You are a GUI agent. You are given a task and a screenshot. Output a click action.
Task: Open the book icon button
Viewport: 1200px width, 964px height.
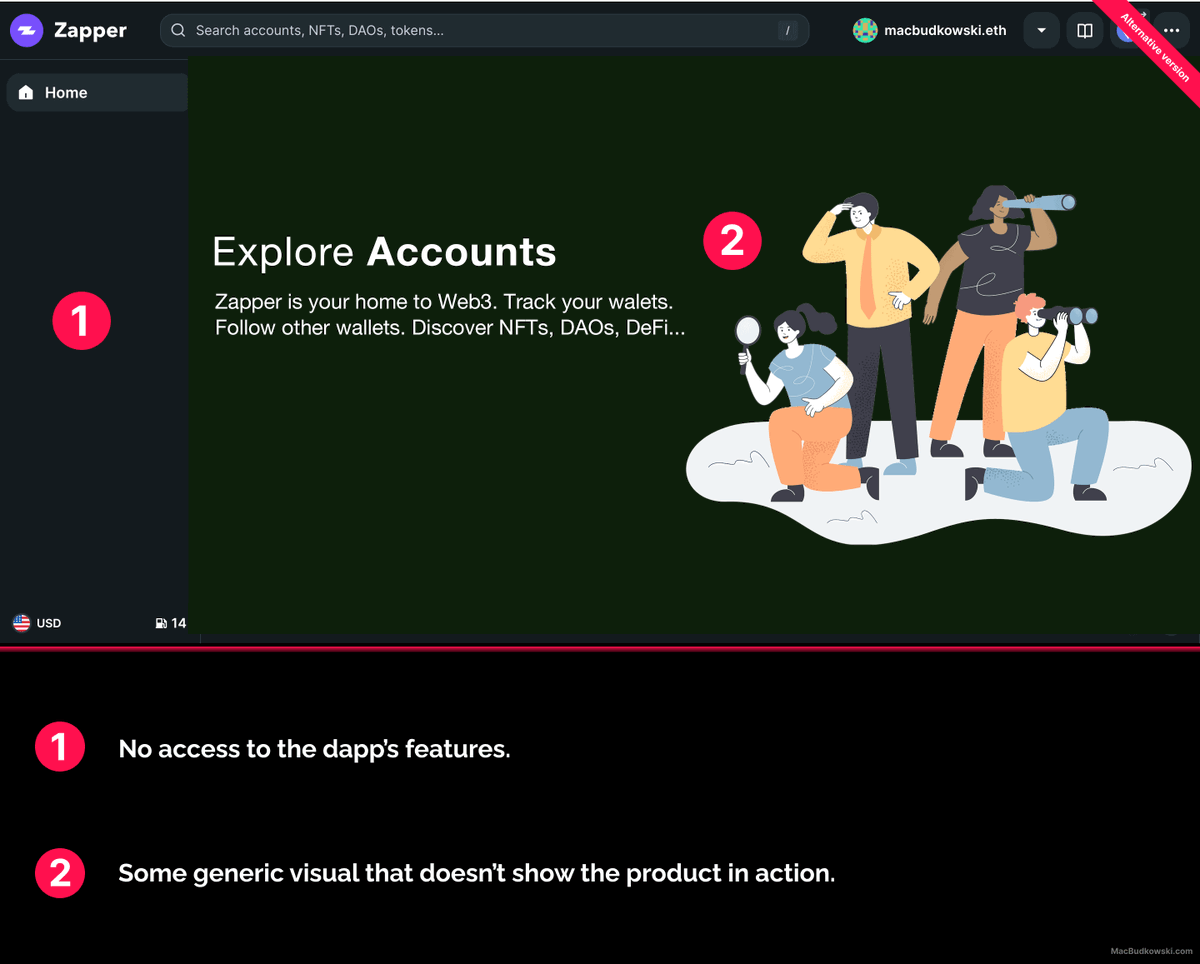tap(1085, 30)
